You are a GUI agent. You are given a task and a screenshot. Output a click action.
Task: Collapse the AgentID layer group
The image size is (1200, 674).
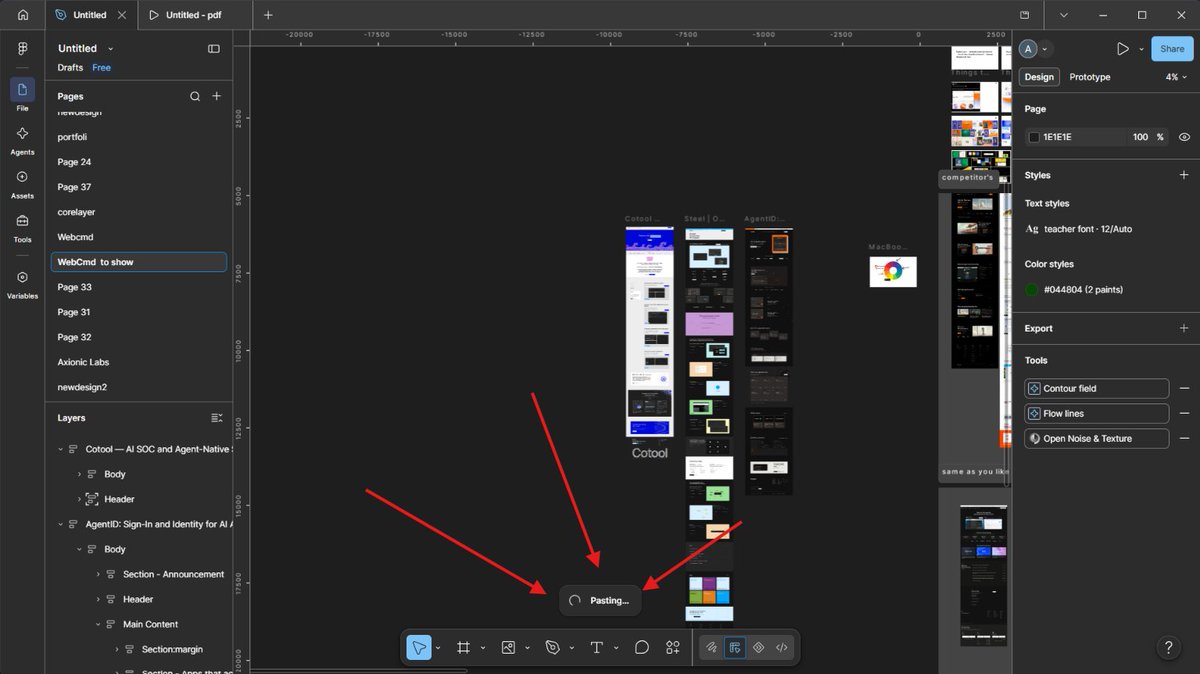tap(60, 524)
